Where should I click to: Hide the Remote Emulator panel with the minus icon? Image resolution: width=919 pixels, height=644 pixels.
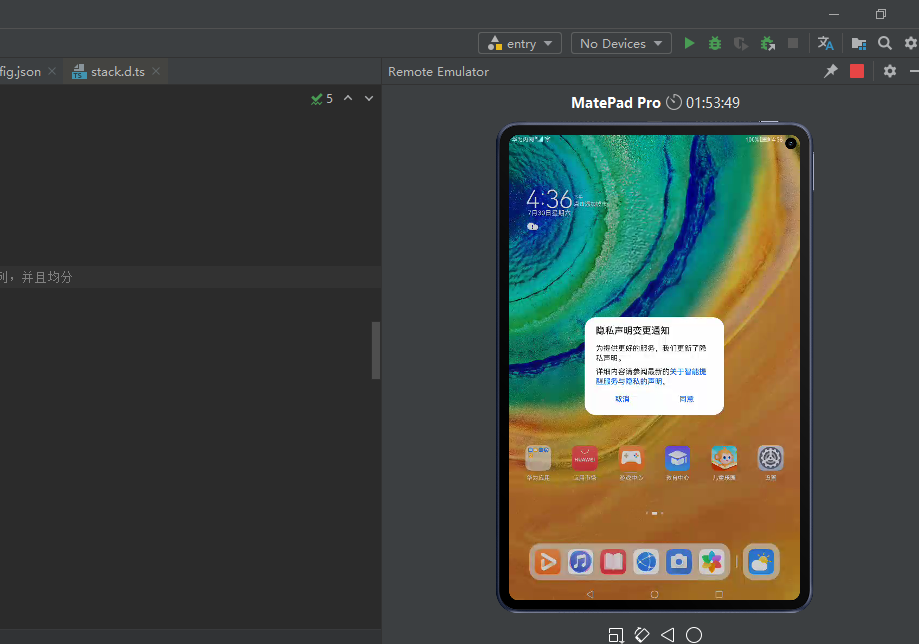coord(914,71)
